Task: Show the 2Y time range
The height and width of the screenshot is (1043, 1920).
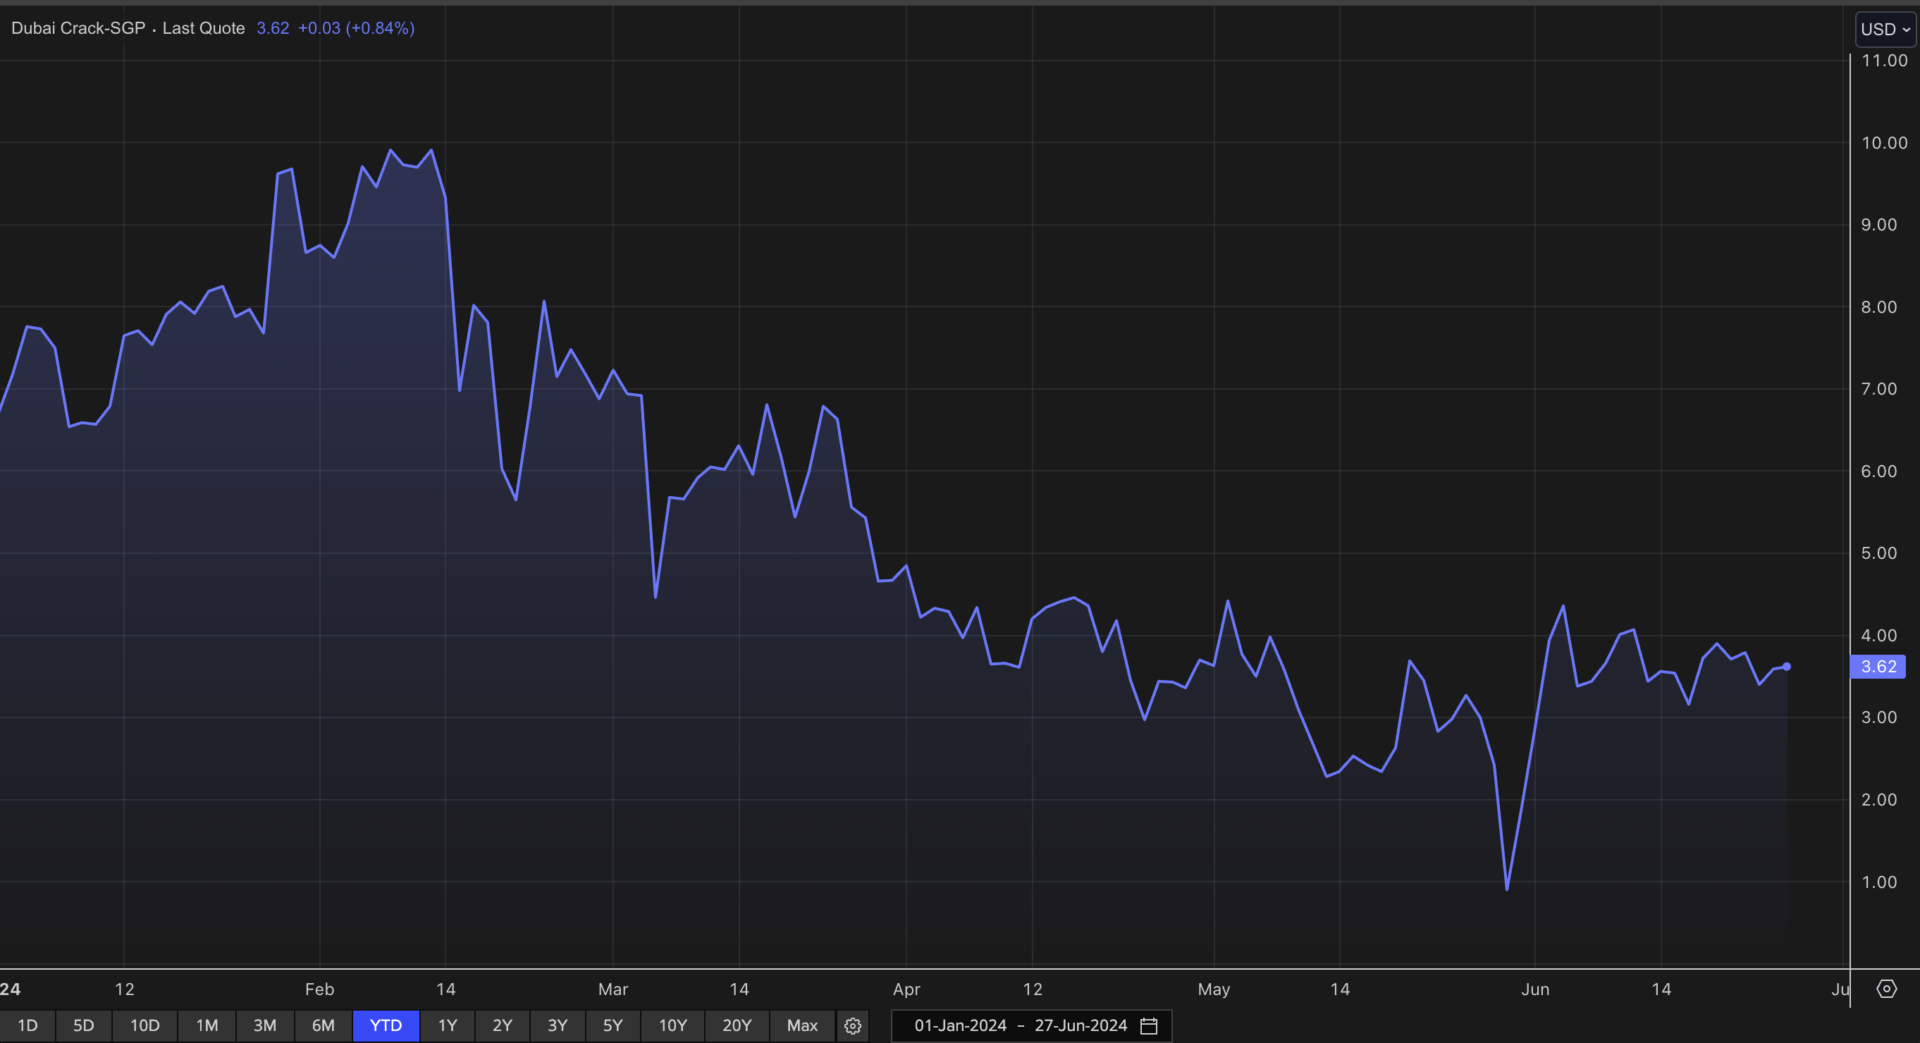Action: coord(502,1026)
